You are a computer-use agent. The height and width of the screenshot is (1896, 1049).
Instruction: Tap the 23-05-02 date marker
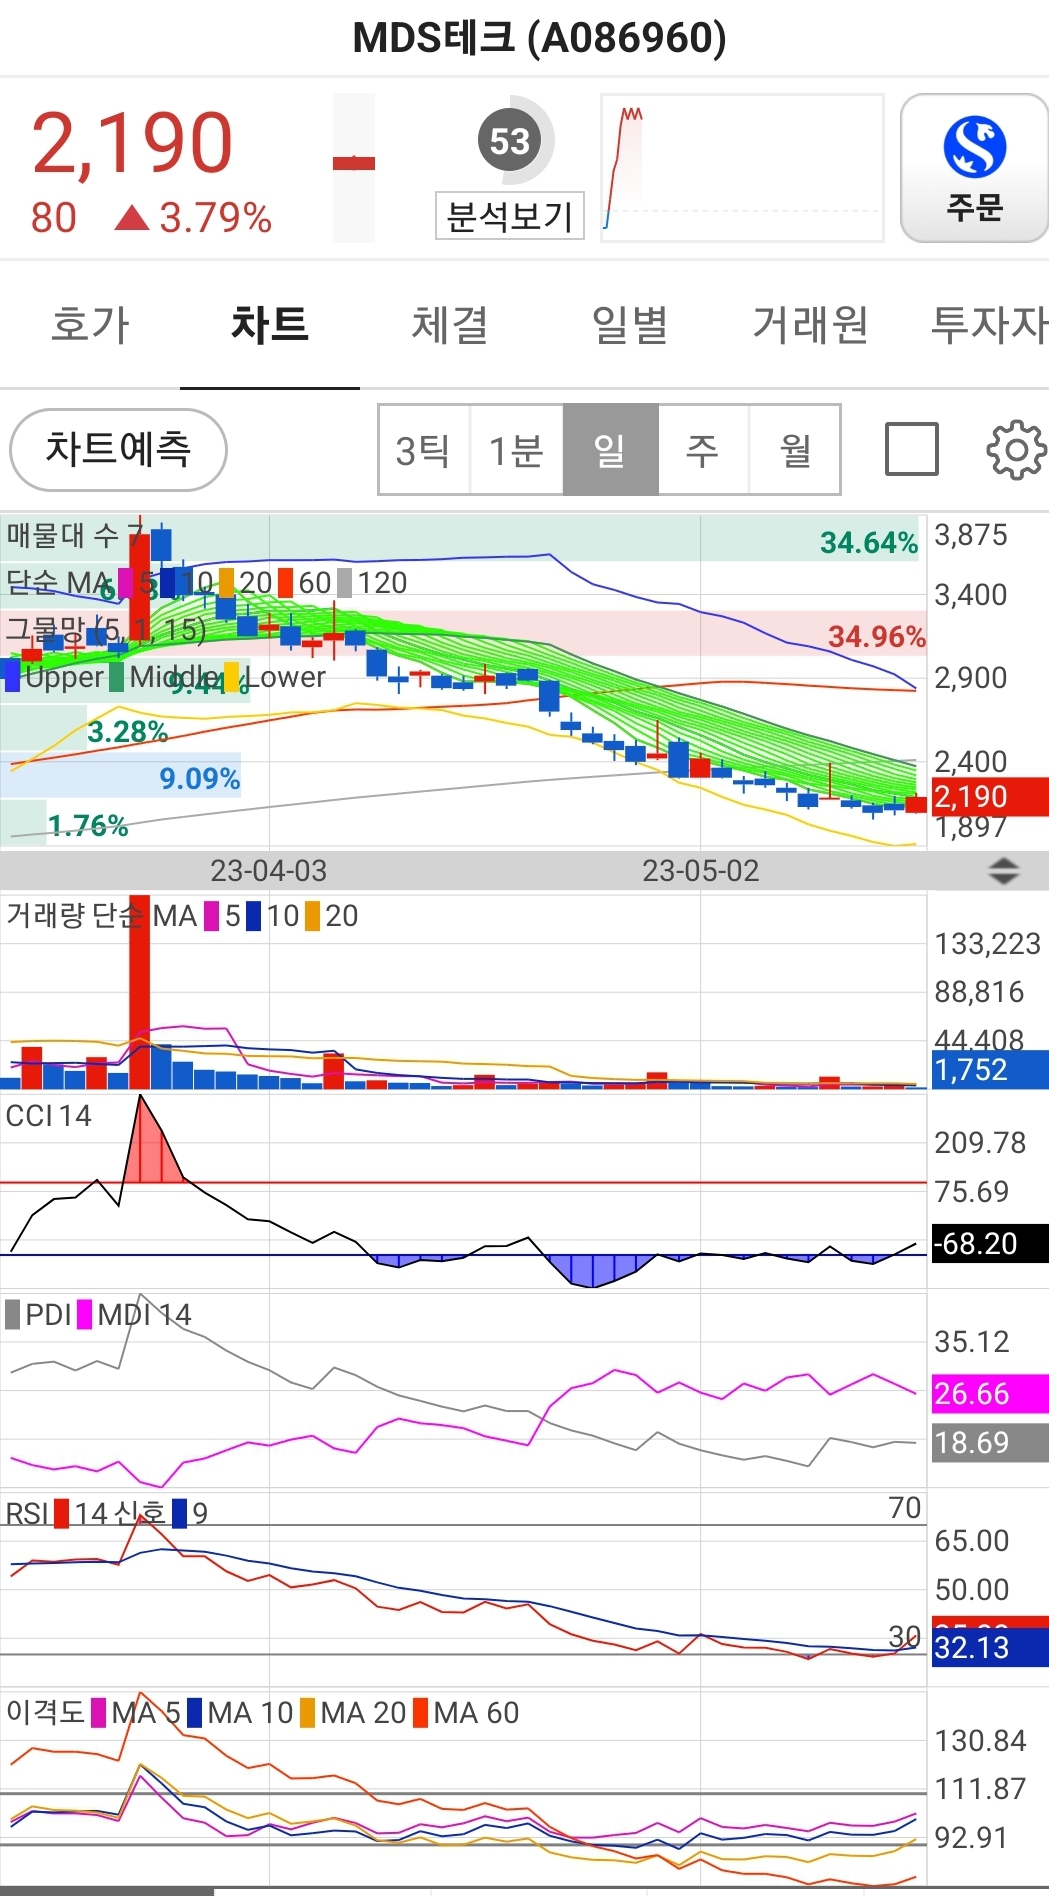click(700, 871)
